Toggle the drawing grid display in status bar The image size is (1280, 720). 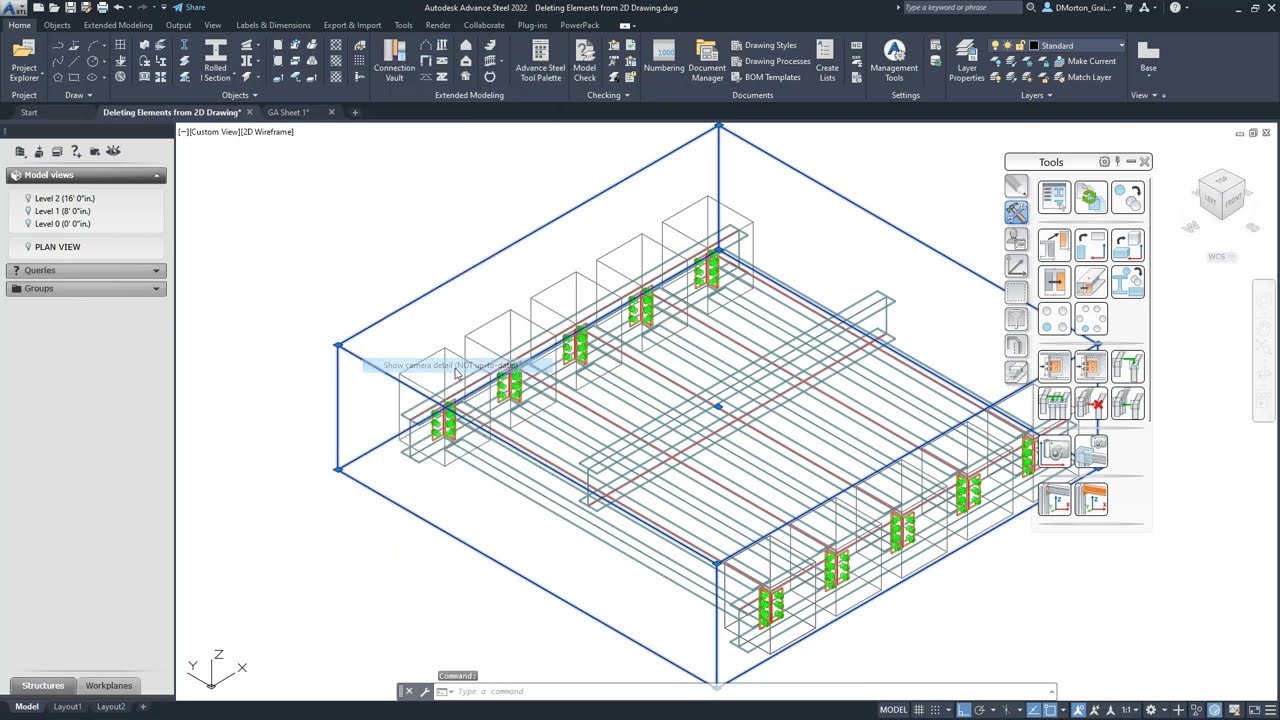point(920,710)
